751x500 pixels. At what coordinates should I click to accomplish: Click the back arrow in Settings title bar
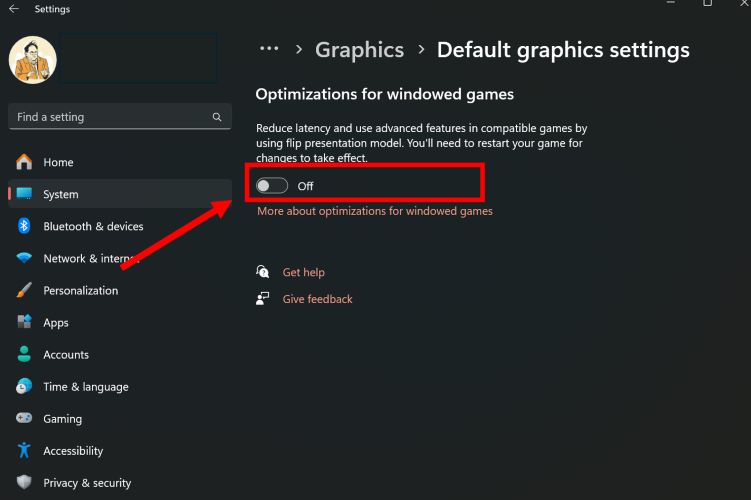pos(14,9)
